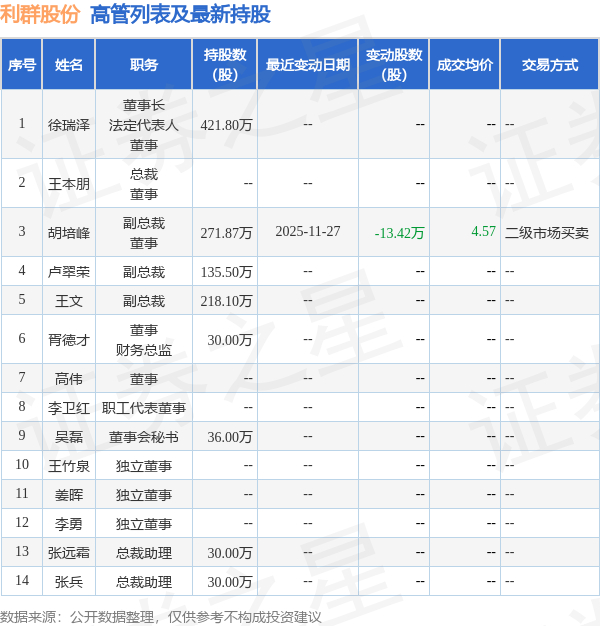Image resolution: width=600 pixels, height=626 pixels.
Task: Click the -13.42万 change value
Action: pyautogui.click(x=399, y=233)
